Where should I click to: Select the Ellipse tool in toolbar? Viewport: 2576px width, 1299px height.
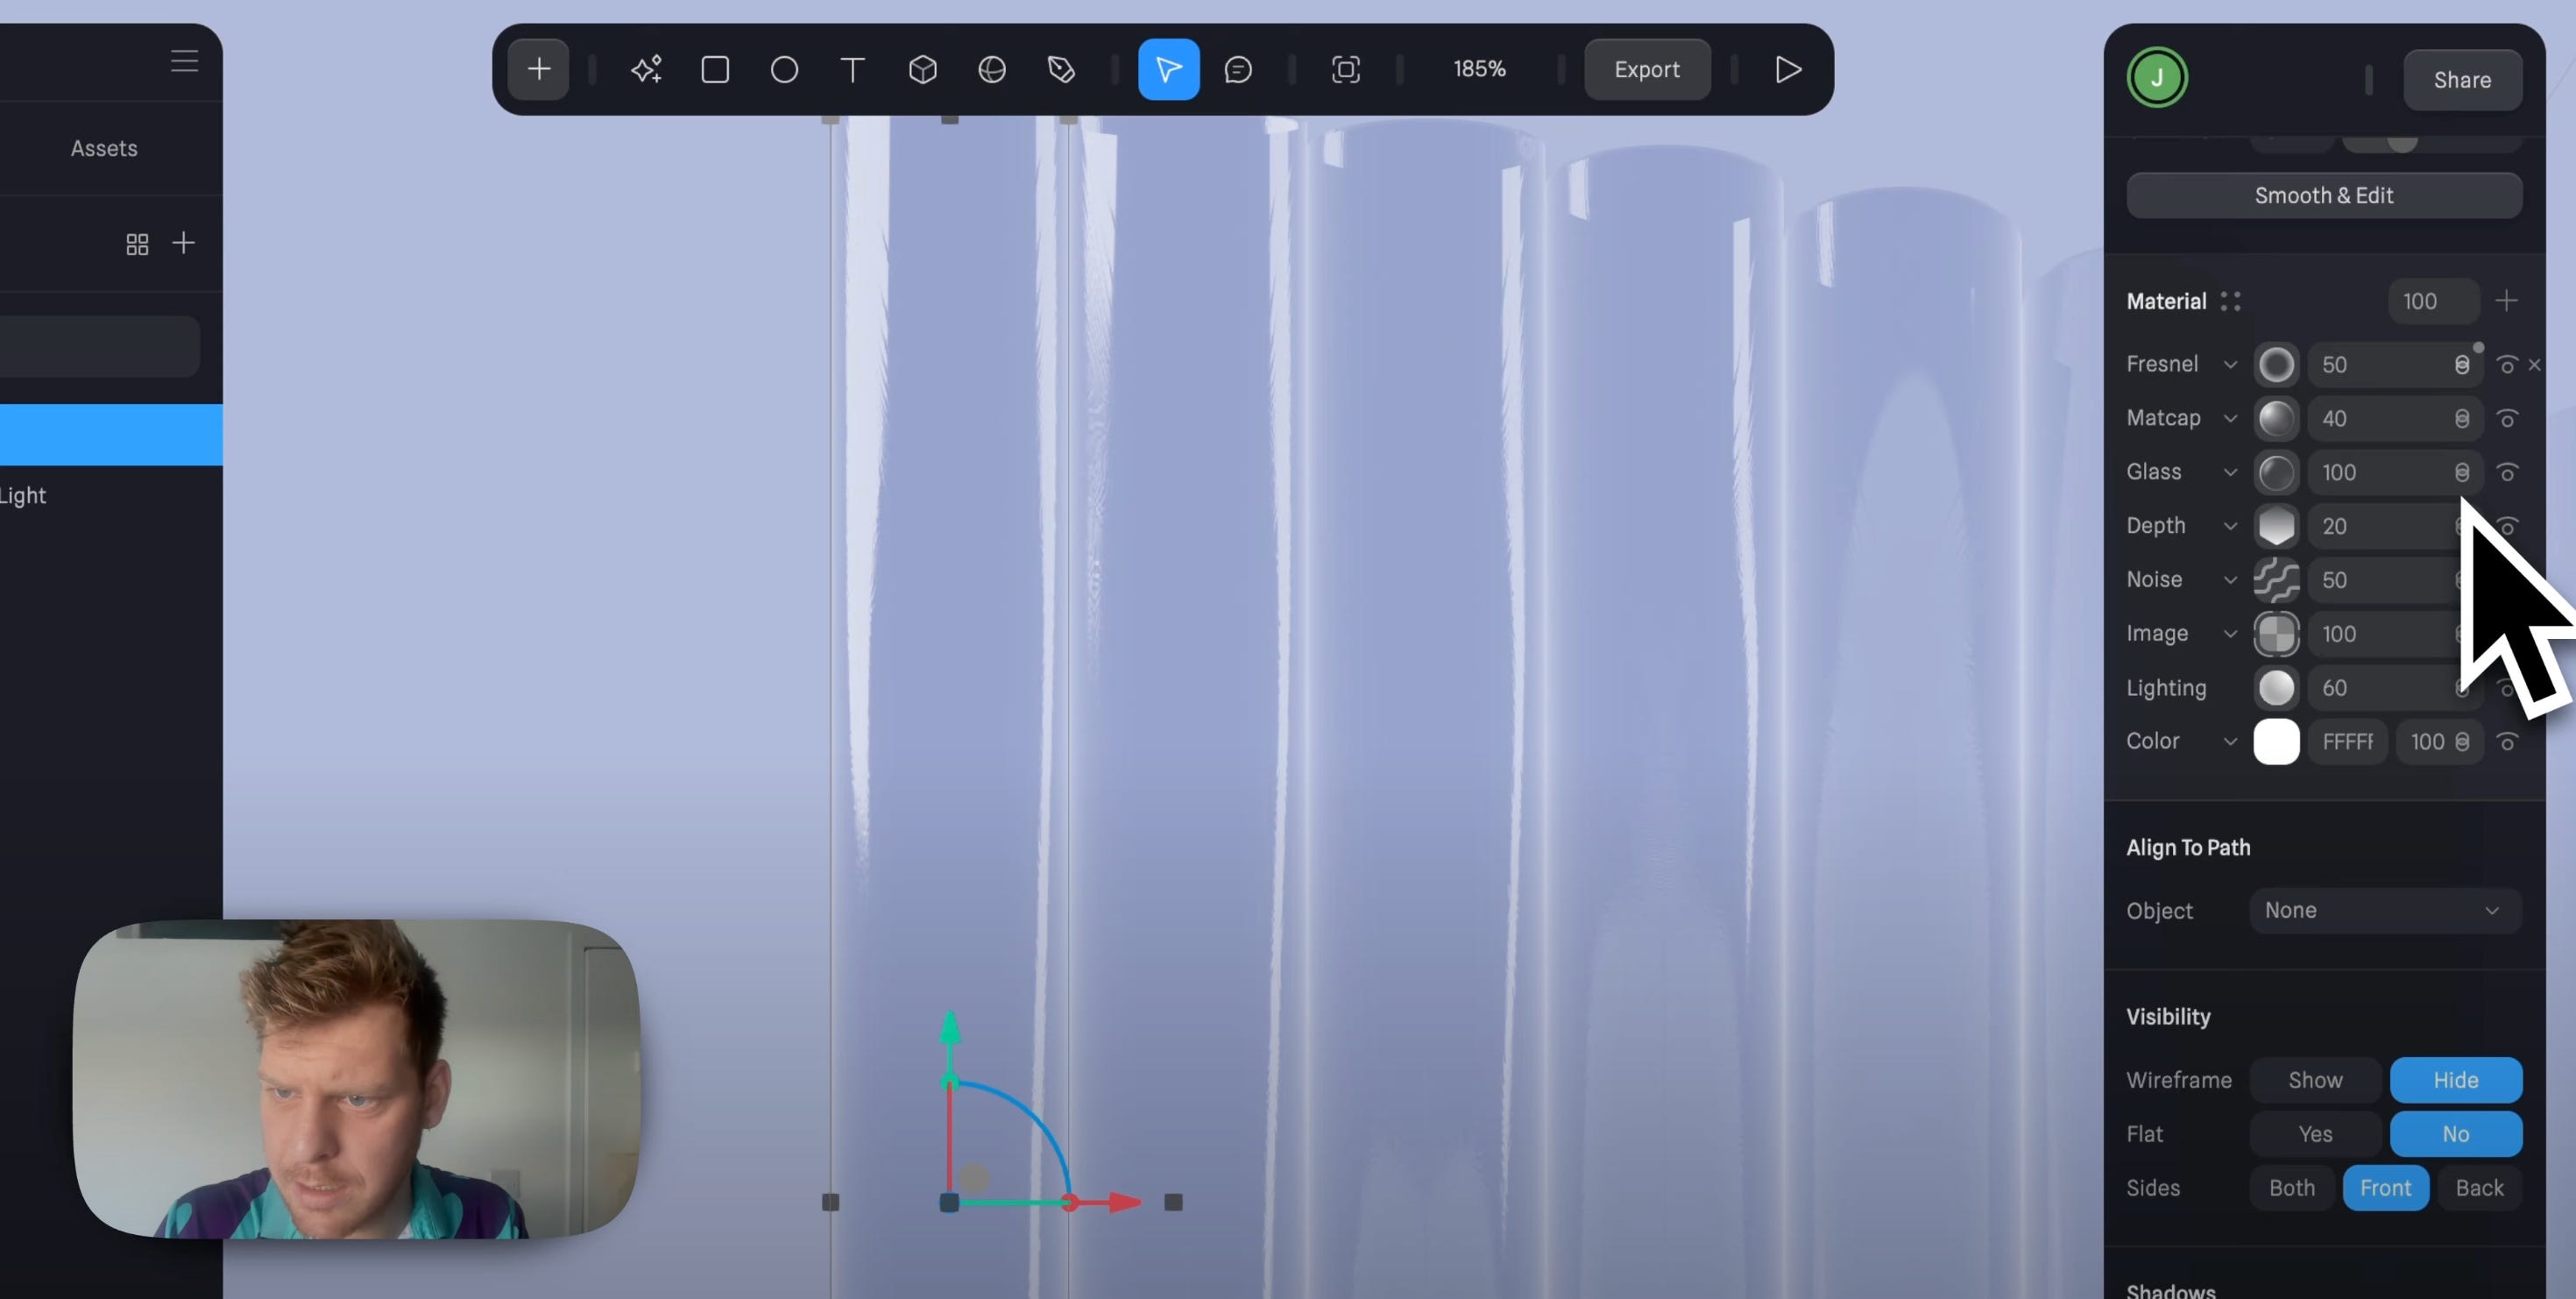click(784, 69)
